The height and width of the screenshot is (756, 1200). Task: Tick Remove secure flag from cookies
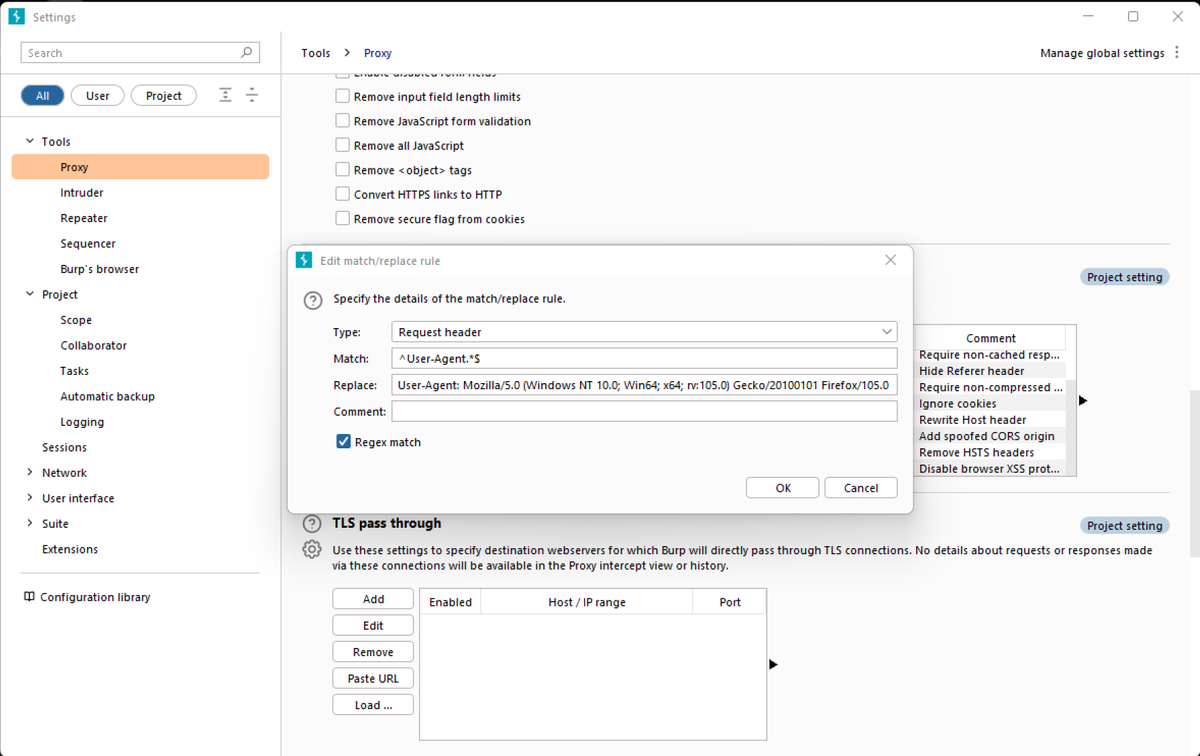342,219
